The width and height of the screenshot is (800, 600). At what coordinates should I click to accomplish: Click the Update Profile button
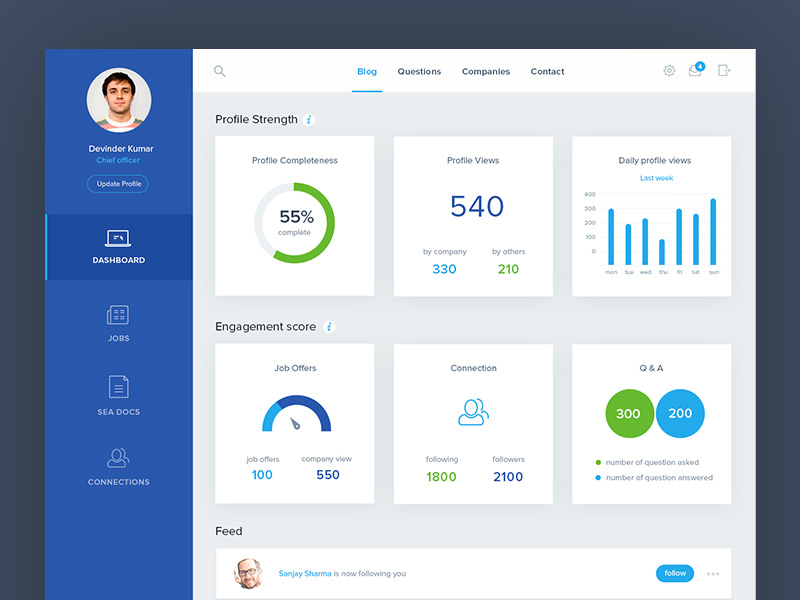(118, 184)
